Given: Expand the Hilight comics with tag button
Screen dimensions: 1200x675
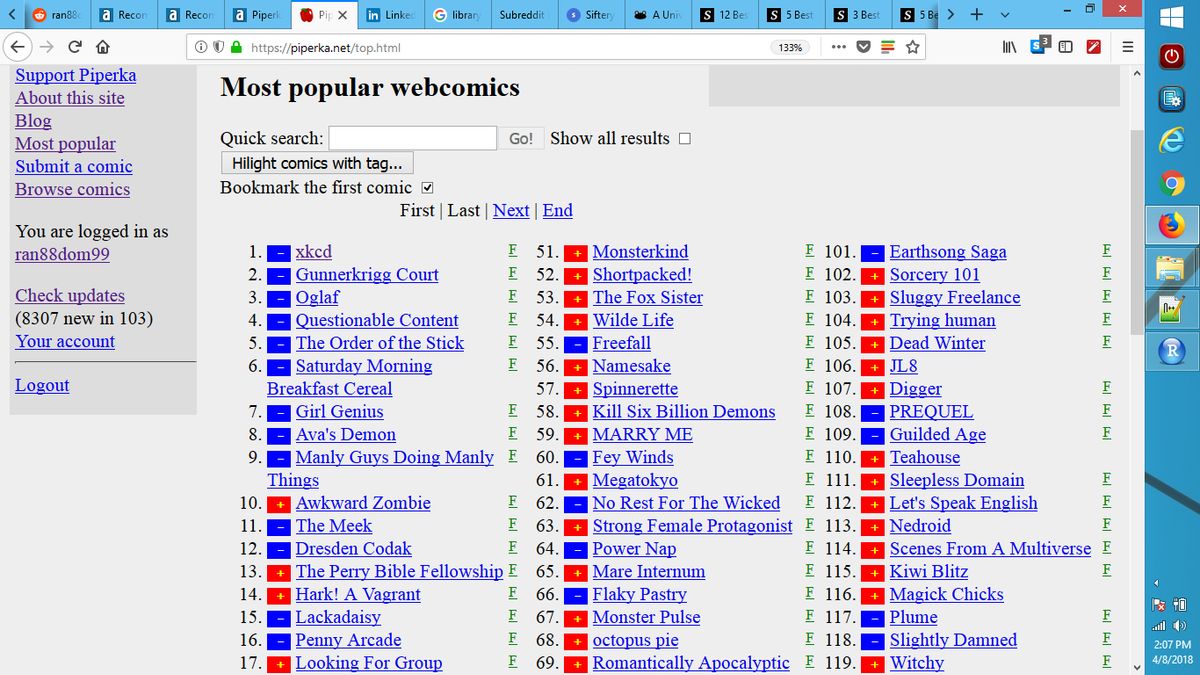Looking at the screenshot, I should [x=317, y=163].
